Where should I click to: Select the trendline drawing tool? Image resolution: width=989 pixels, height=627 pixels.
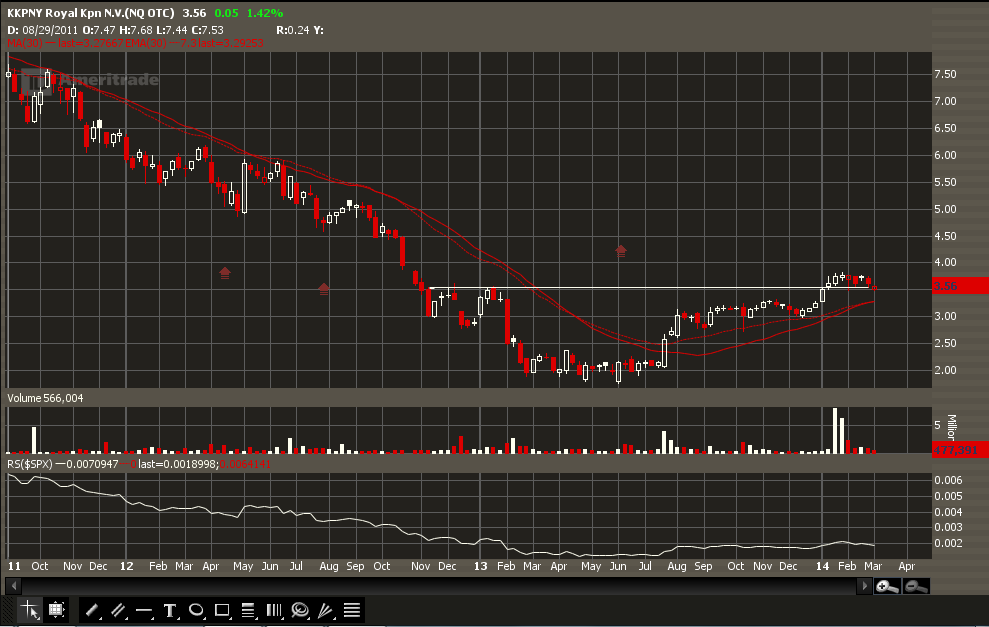click(91, 610)
